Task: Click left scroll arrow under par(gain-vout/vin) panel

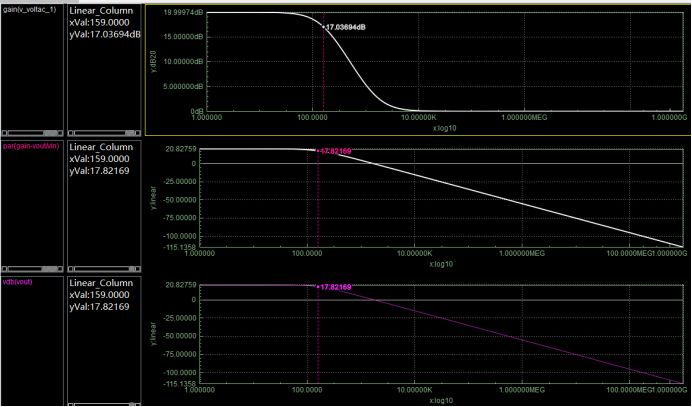Action: [4, 269]
